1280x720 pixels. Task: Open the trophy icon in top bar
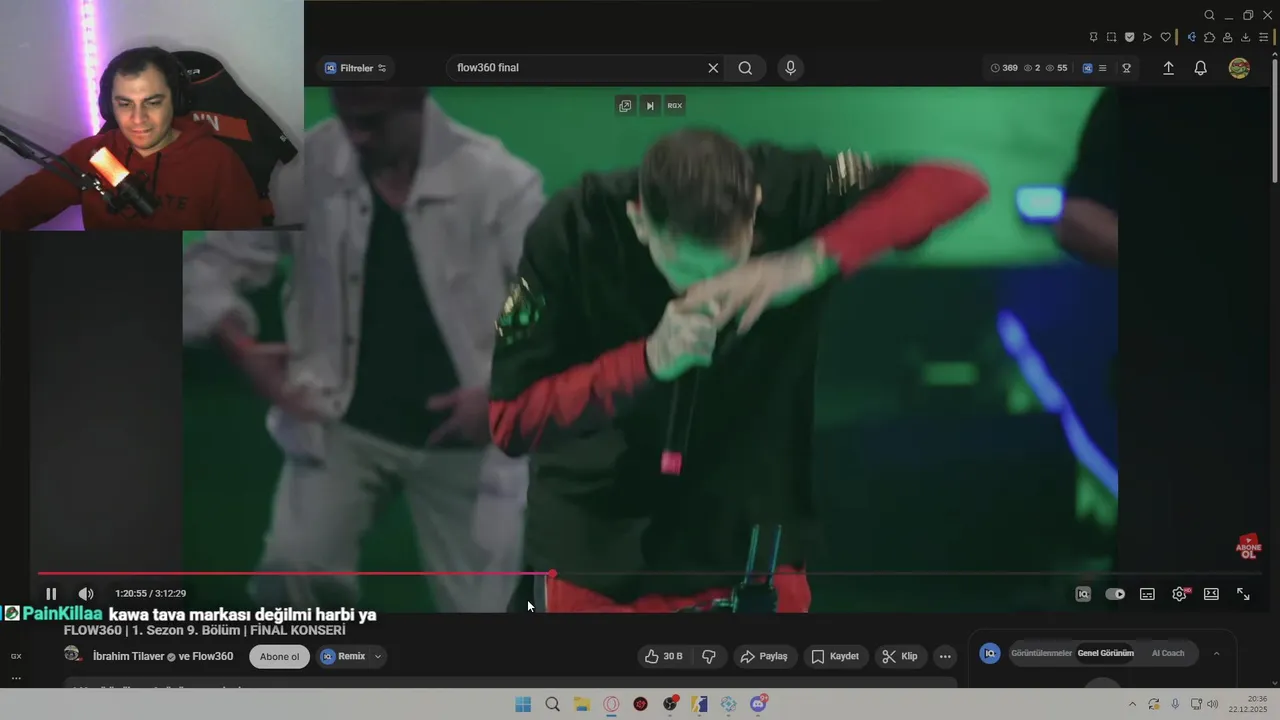tap(1126, 68)
